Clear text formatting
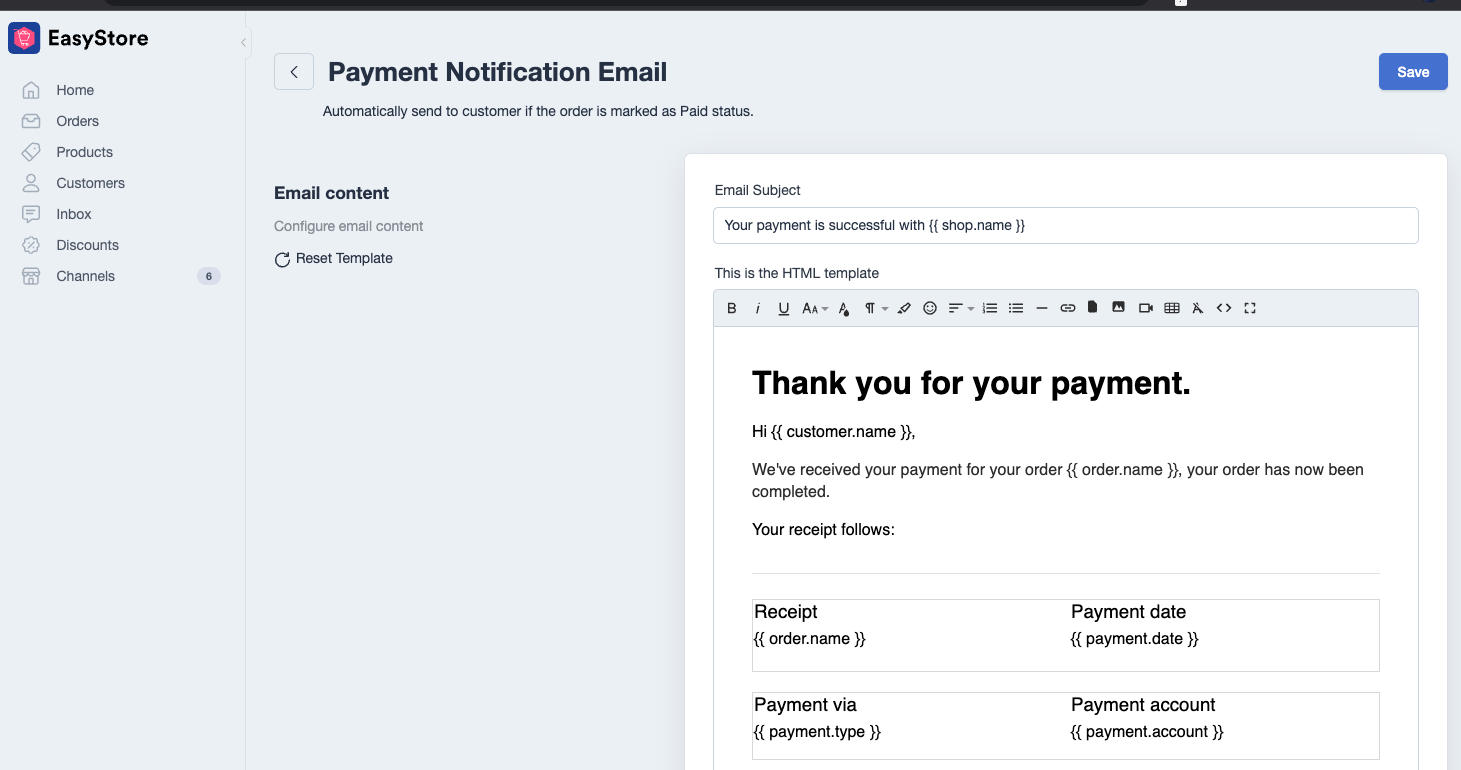The height and width of the screenshot is (770, 1461). click(x=1198, y=308)
